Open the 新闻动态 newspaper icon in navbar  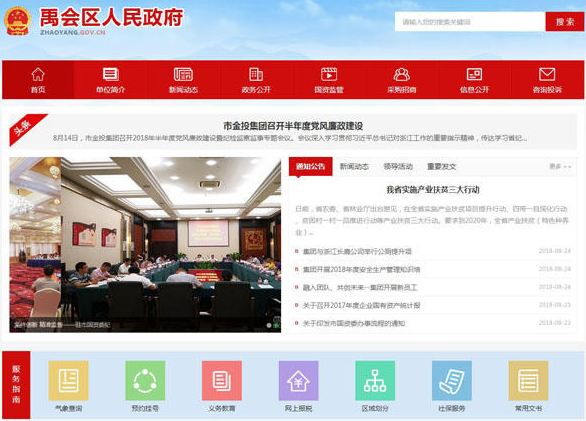click(183, 74)
